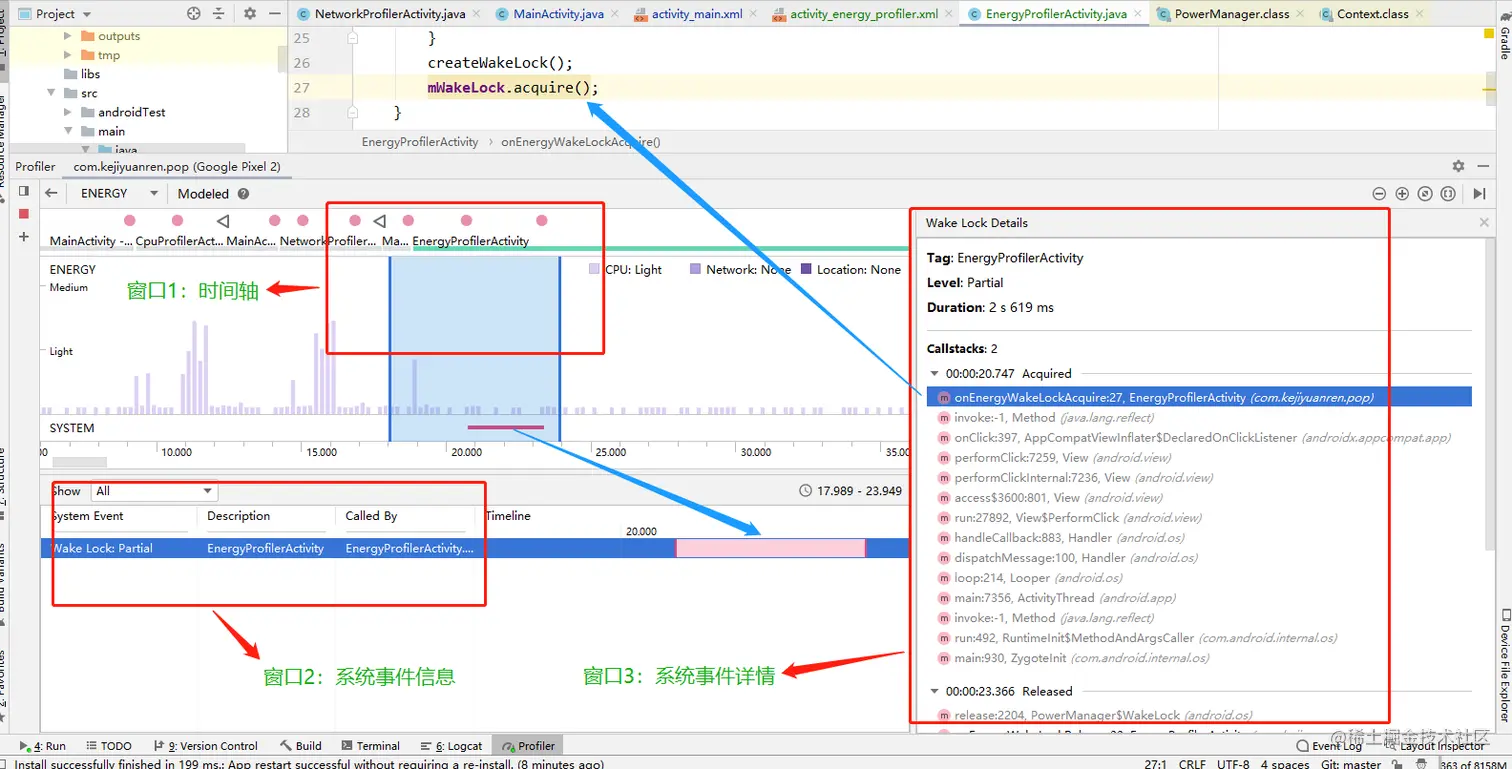Viewport: 1512px width, 769px height.
Task: Zoom in the profiler timeline
Action: [x=1402, y=194]
